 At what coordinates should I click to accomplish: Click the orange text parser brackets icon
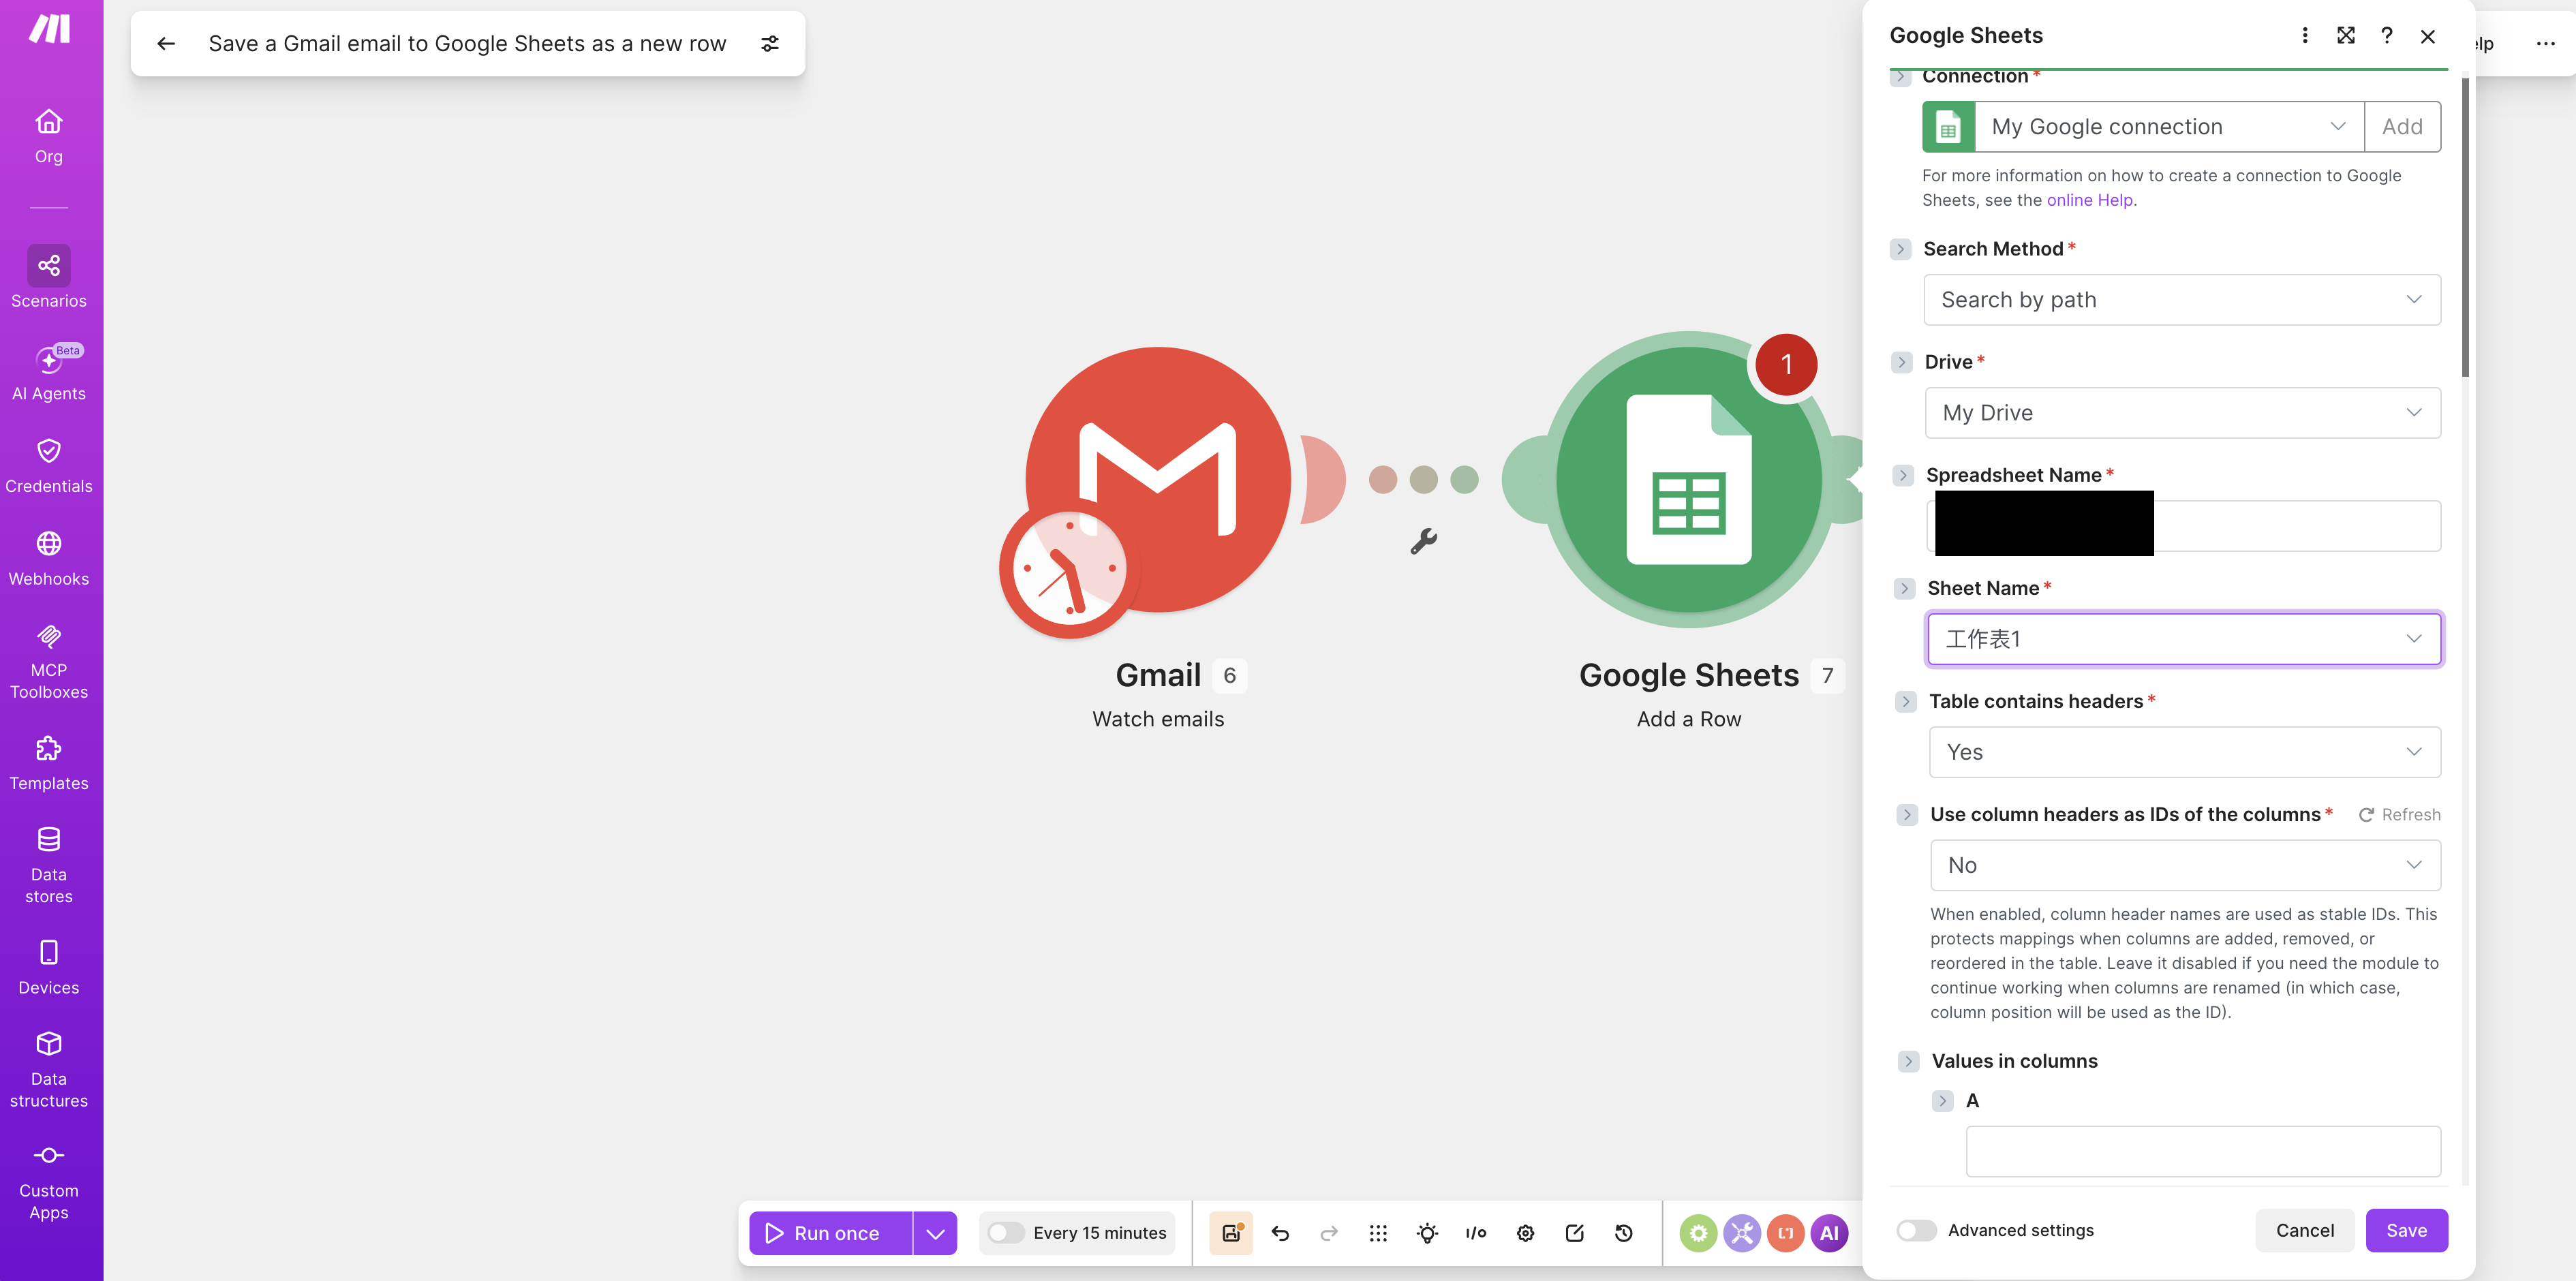[x=1785, y=1233]
